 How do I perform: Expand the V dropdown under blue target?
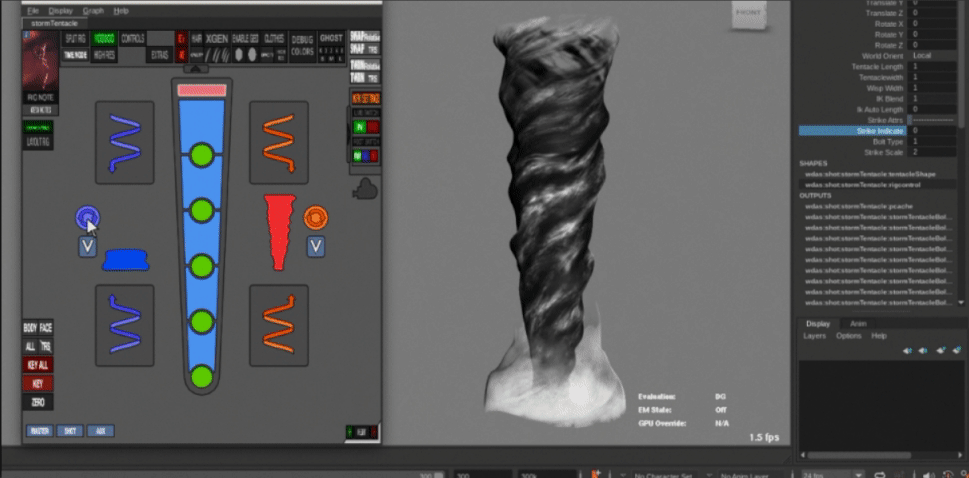point(88,246)
